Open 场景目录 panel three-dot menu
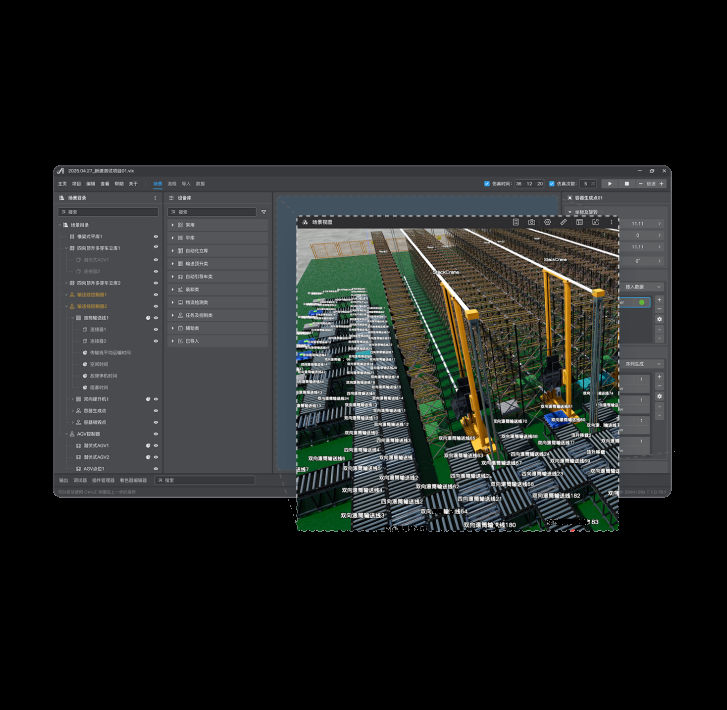The height and width of the screenshot is (710, 727). coord(155,198)
